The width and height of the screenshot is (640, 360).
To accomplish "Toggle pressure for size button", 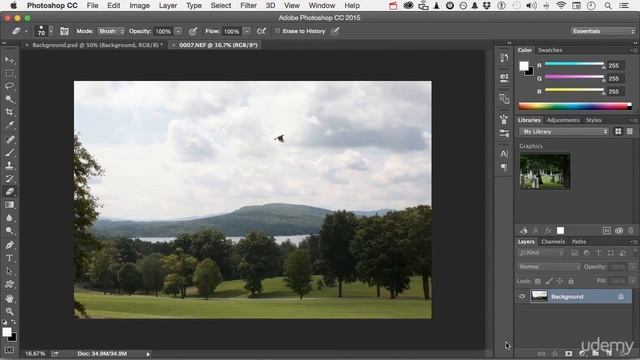I will [x=335, y=31].
